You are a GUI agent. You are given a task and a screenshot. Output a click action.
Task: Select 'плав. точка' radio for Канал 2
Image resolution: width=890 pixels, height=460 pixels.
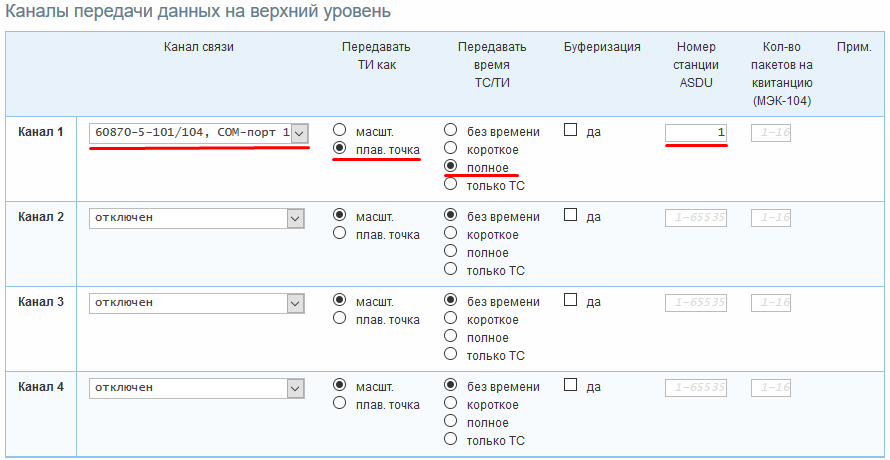click(x=340, y=233)
